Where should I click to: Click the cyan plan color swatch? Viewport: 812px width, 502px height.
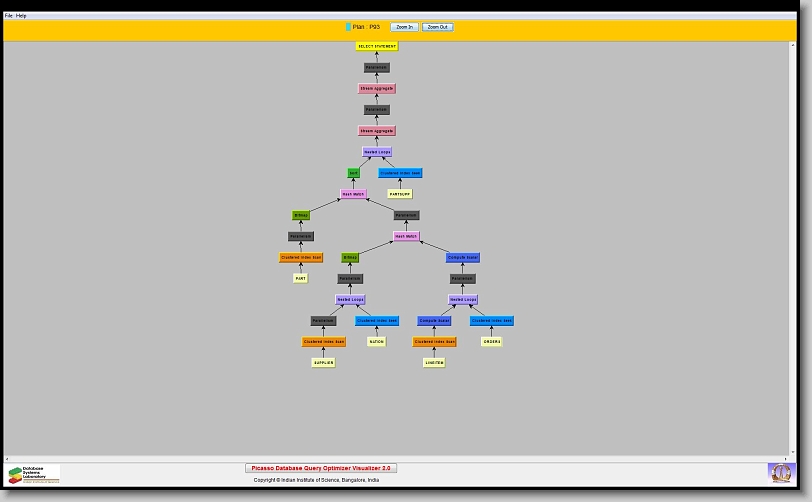click(x=348, y=27)
